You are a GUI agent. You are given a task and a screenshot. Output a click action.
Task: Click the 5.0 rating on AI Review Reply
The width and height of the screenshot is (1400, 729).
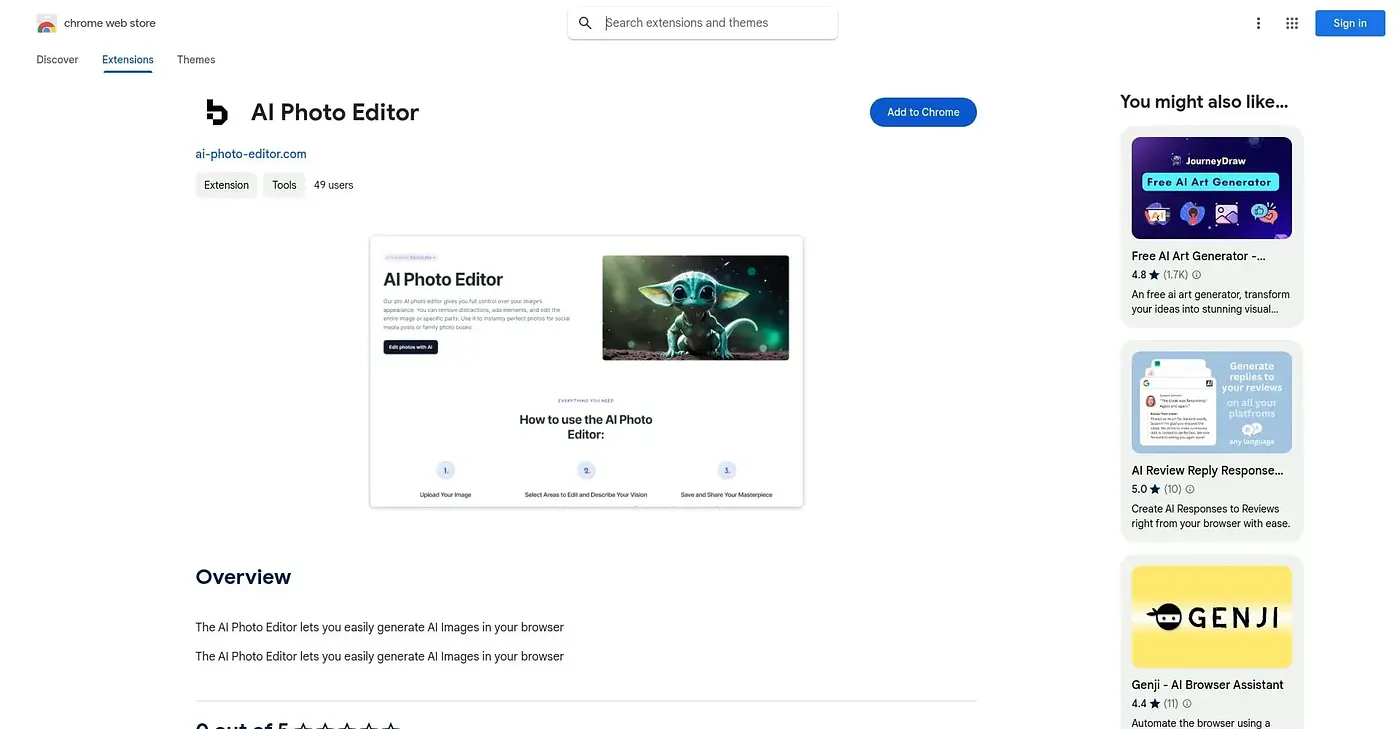1139,490
